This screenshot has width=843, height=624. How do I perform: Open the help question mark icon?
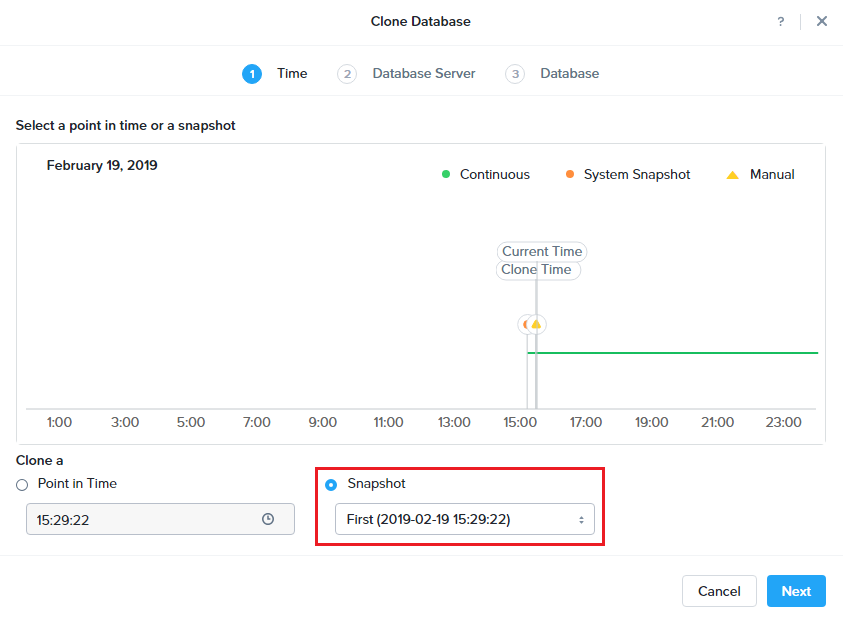coord(781,21)
